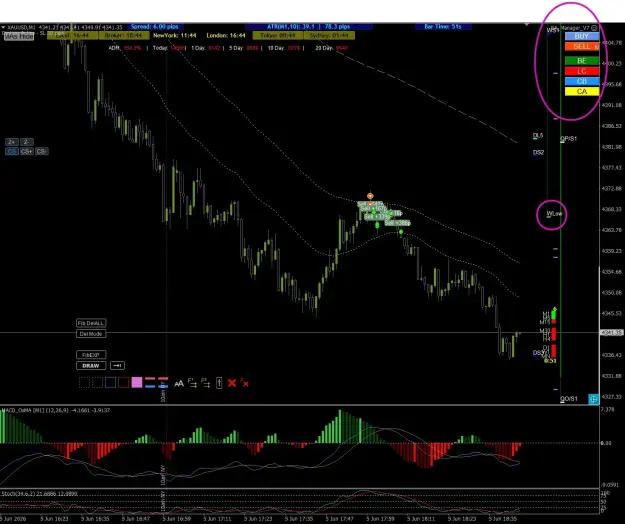625x524 pixels.
Task: Click the NewYork: 11:44 clock
Action: (175, 36)
